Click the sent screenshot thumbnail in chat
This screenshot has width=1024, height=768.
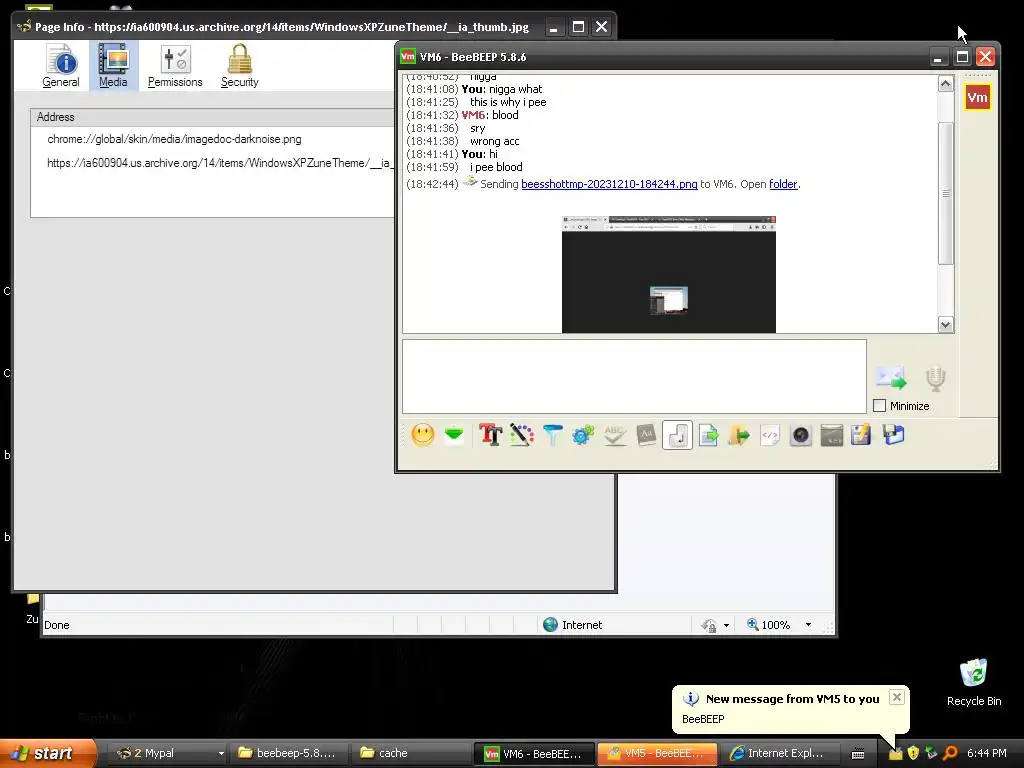point(669,274)
